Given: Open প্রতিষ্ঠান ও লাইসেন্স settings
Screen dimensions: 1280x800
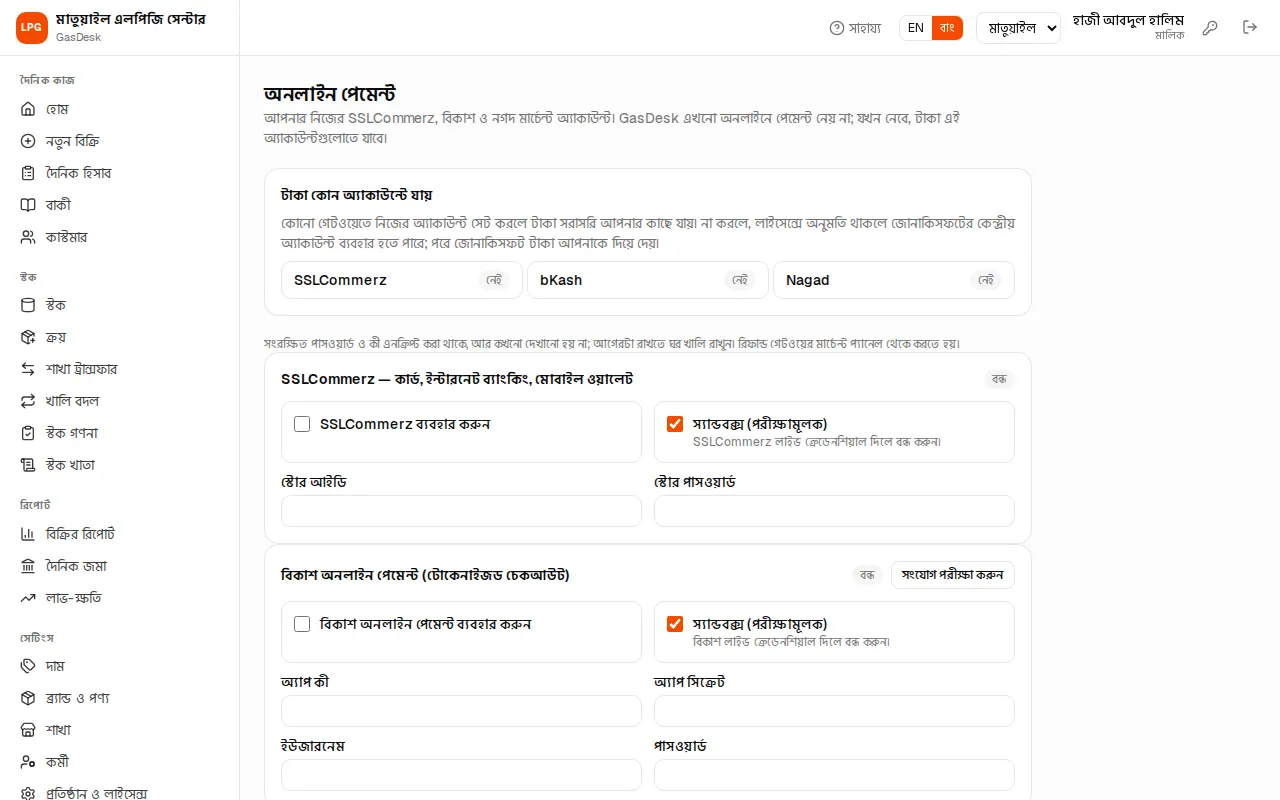Looking at the screenshot, I should 120,794.
